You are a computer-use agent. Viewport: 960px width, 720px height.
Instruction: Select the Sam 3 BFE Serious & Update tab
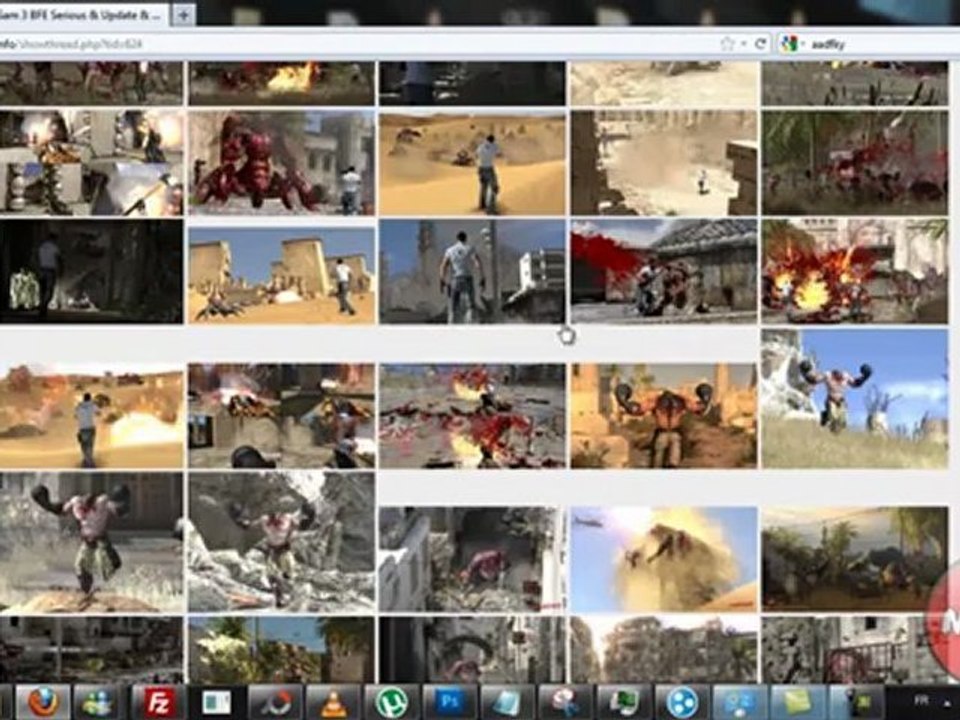coord(84,15)
